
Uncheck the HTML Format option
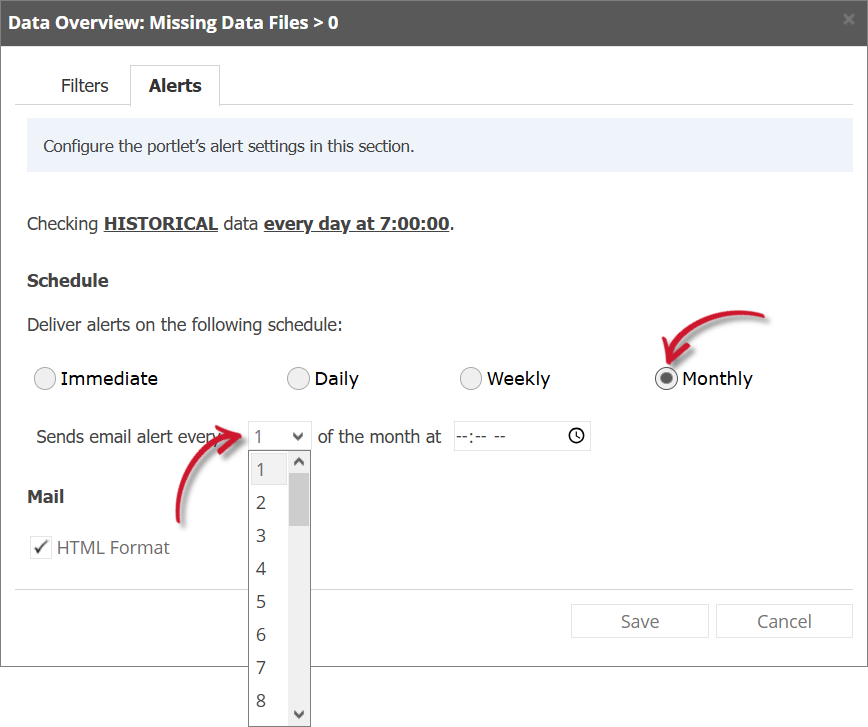click(40, 547)
